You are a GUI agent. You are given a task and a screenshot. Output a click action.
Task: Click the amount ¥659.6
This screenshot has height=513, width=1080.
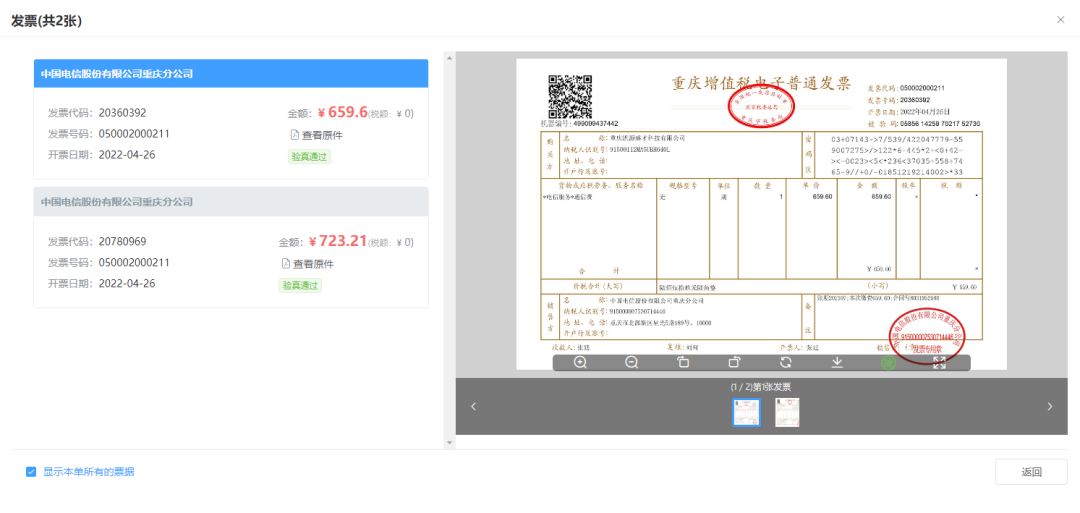342,113
